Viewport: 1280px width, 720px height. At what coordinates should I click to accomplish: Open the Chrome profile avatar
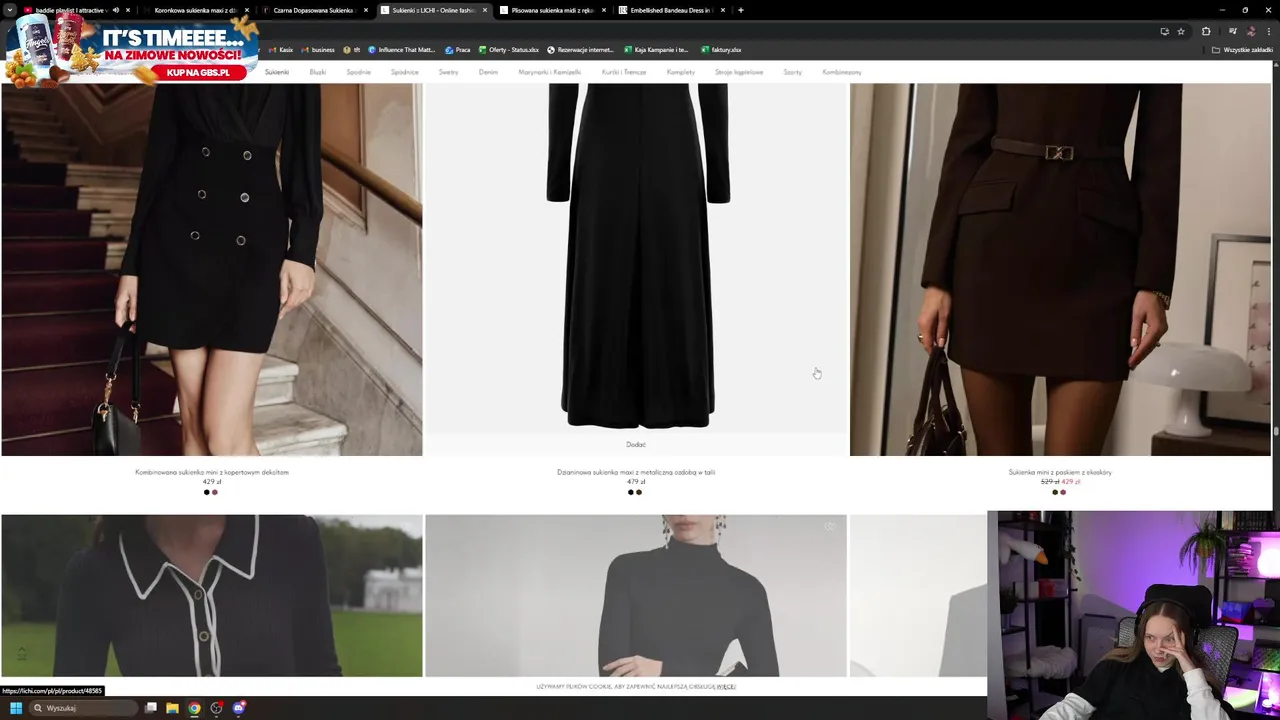click(x=1250, y=31)
